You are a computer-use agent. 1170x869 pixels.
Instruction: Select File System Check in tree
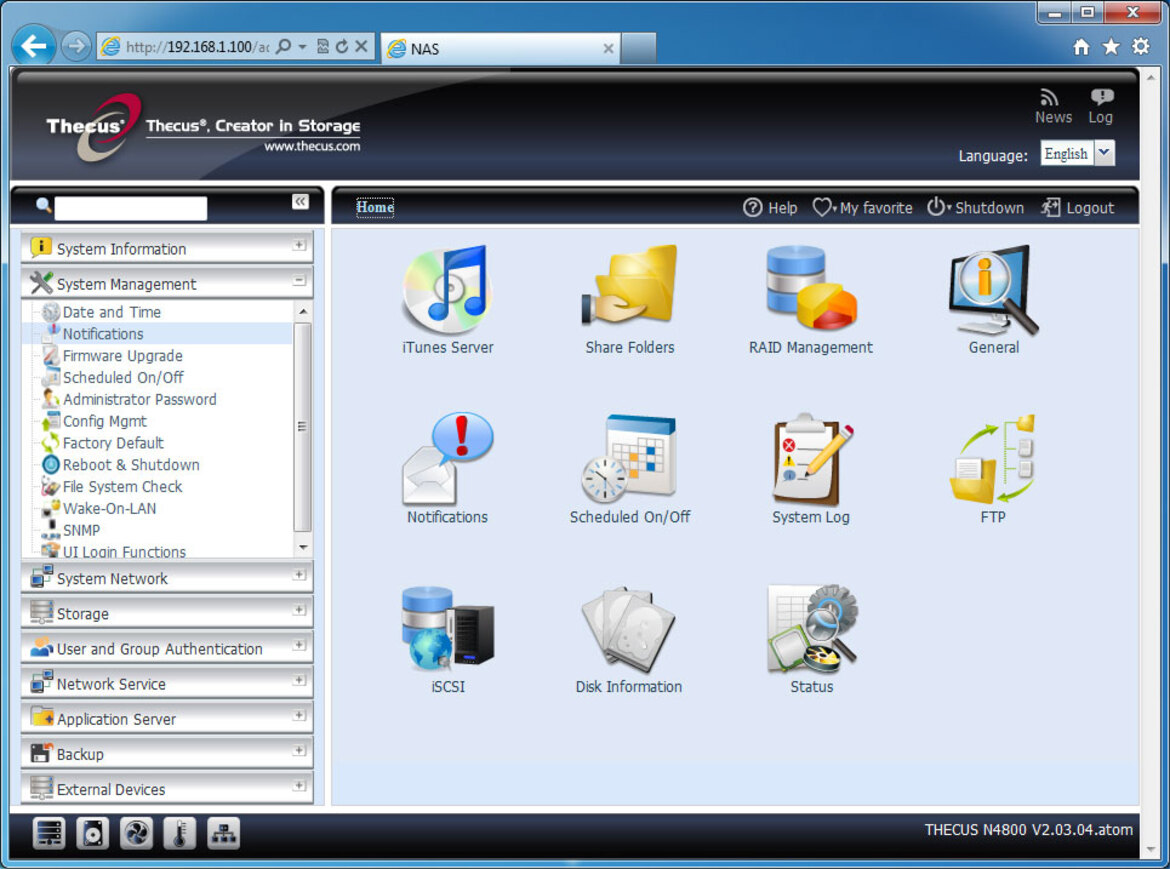click(122, 486)
